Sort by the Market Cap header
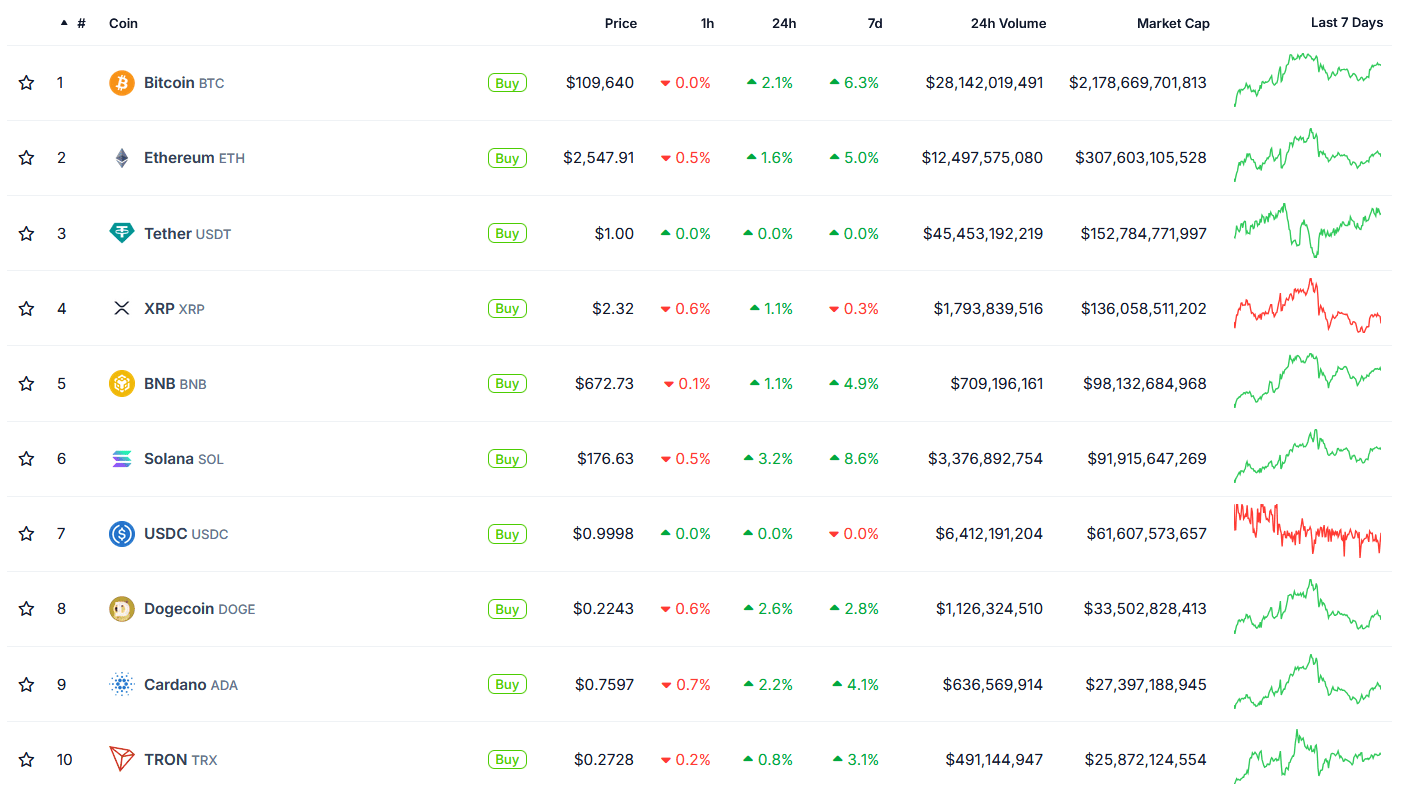 pyautogui.click(x=1173, y=23)
